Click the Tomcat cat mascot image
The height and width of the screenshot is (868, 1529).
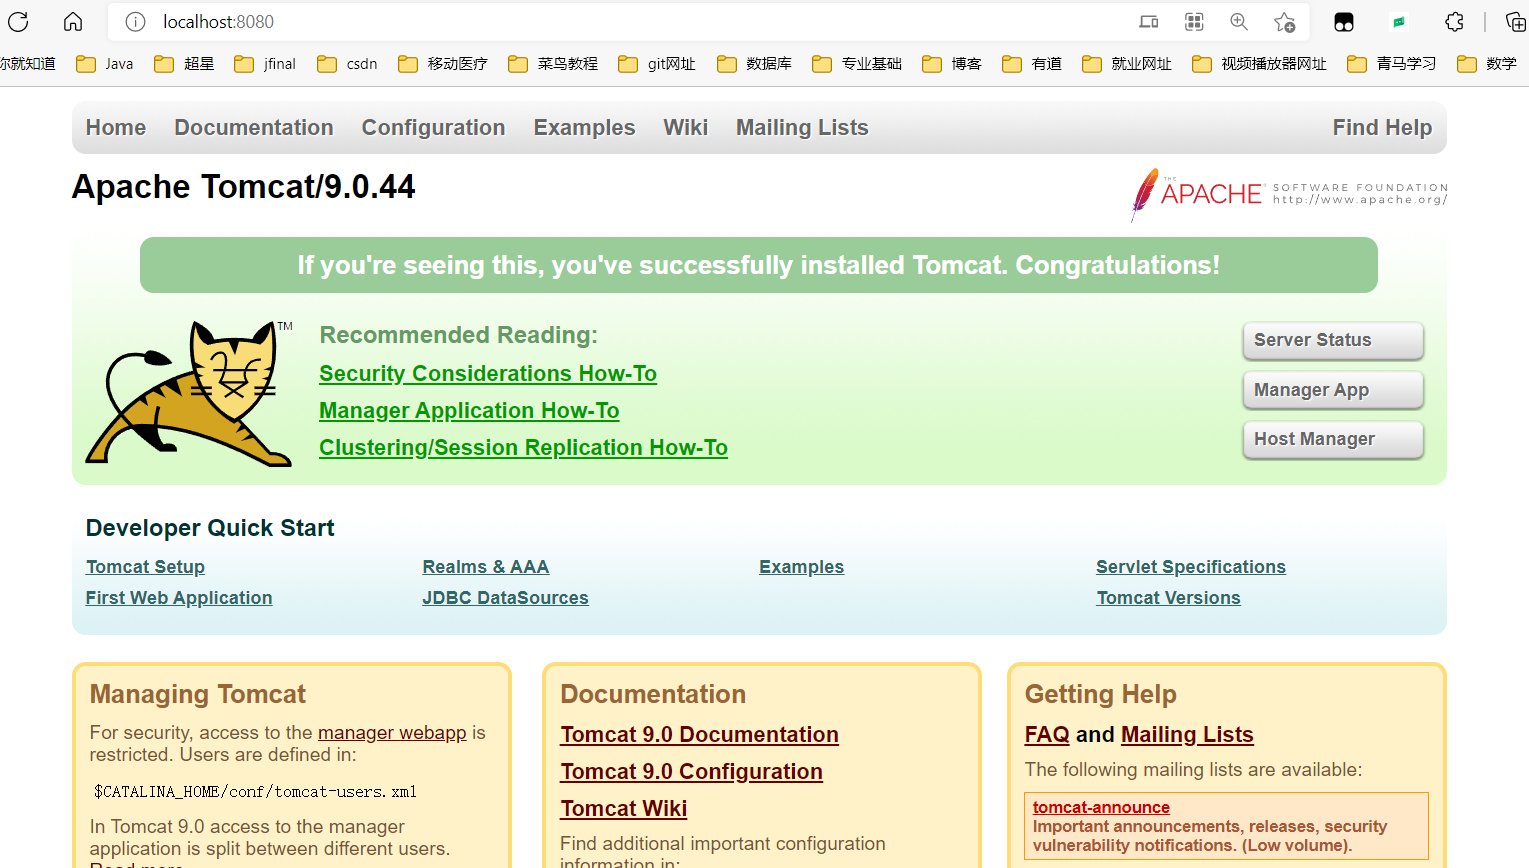[189, 393]
